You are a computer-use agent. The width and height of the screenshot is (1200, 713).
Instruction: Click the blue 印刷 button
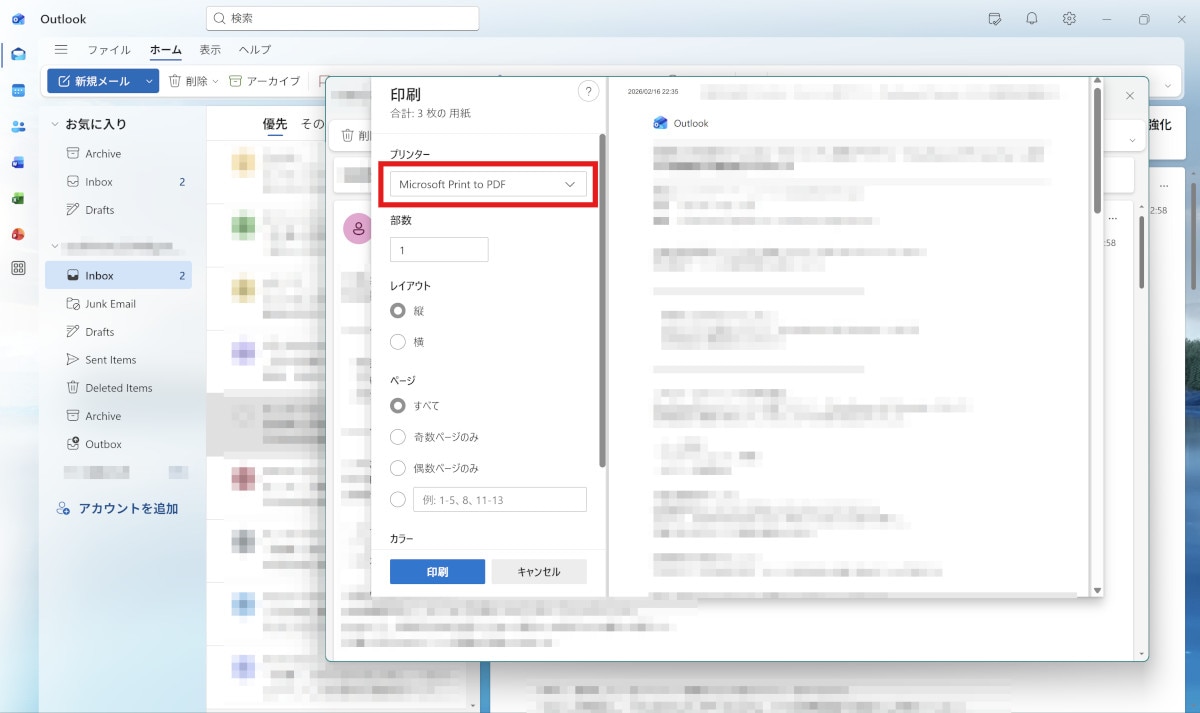point(437,572)
